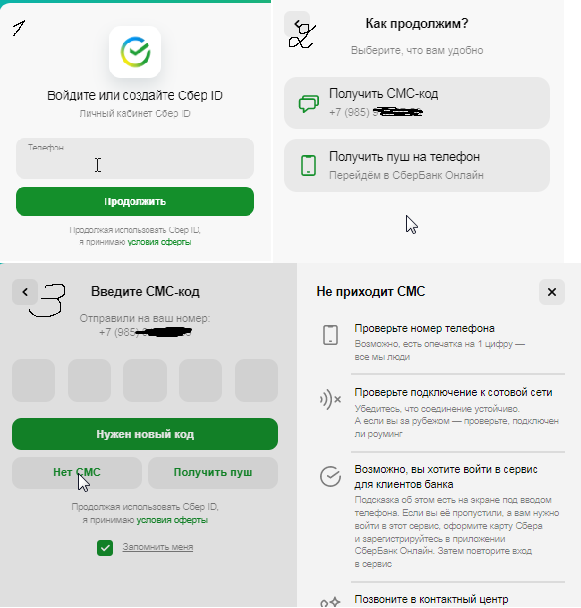Click the SMS chat bubbles icon
The image size is (581, 608).
[309, 104]
